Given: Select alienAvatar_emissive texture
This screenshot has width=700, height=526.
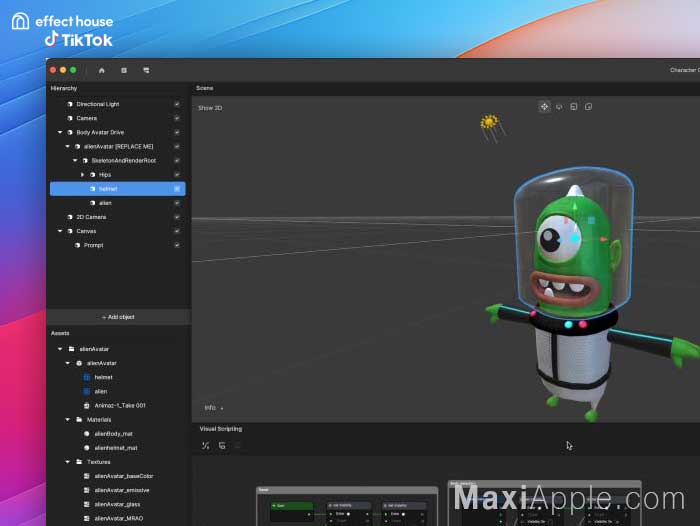Looking at the screenshot, I should (121, 490).
